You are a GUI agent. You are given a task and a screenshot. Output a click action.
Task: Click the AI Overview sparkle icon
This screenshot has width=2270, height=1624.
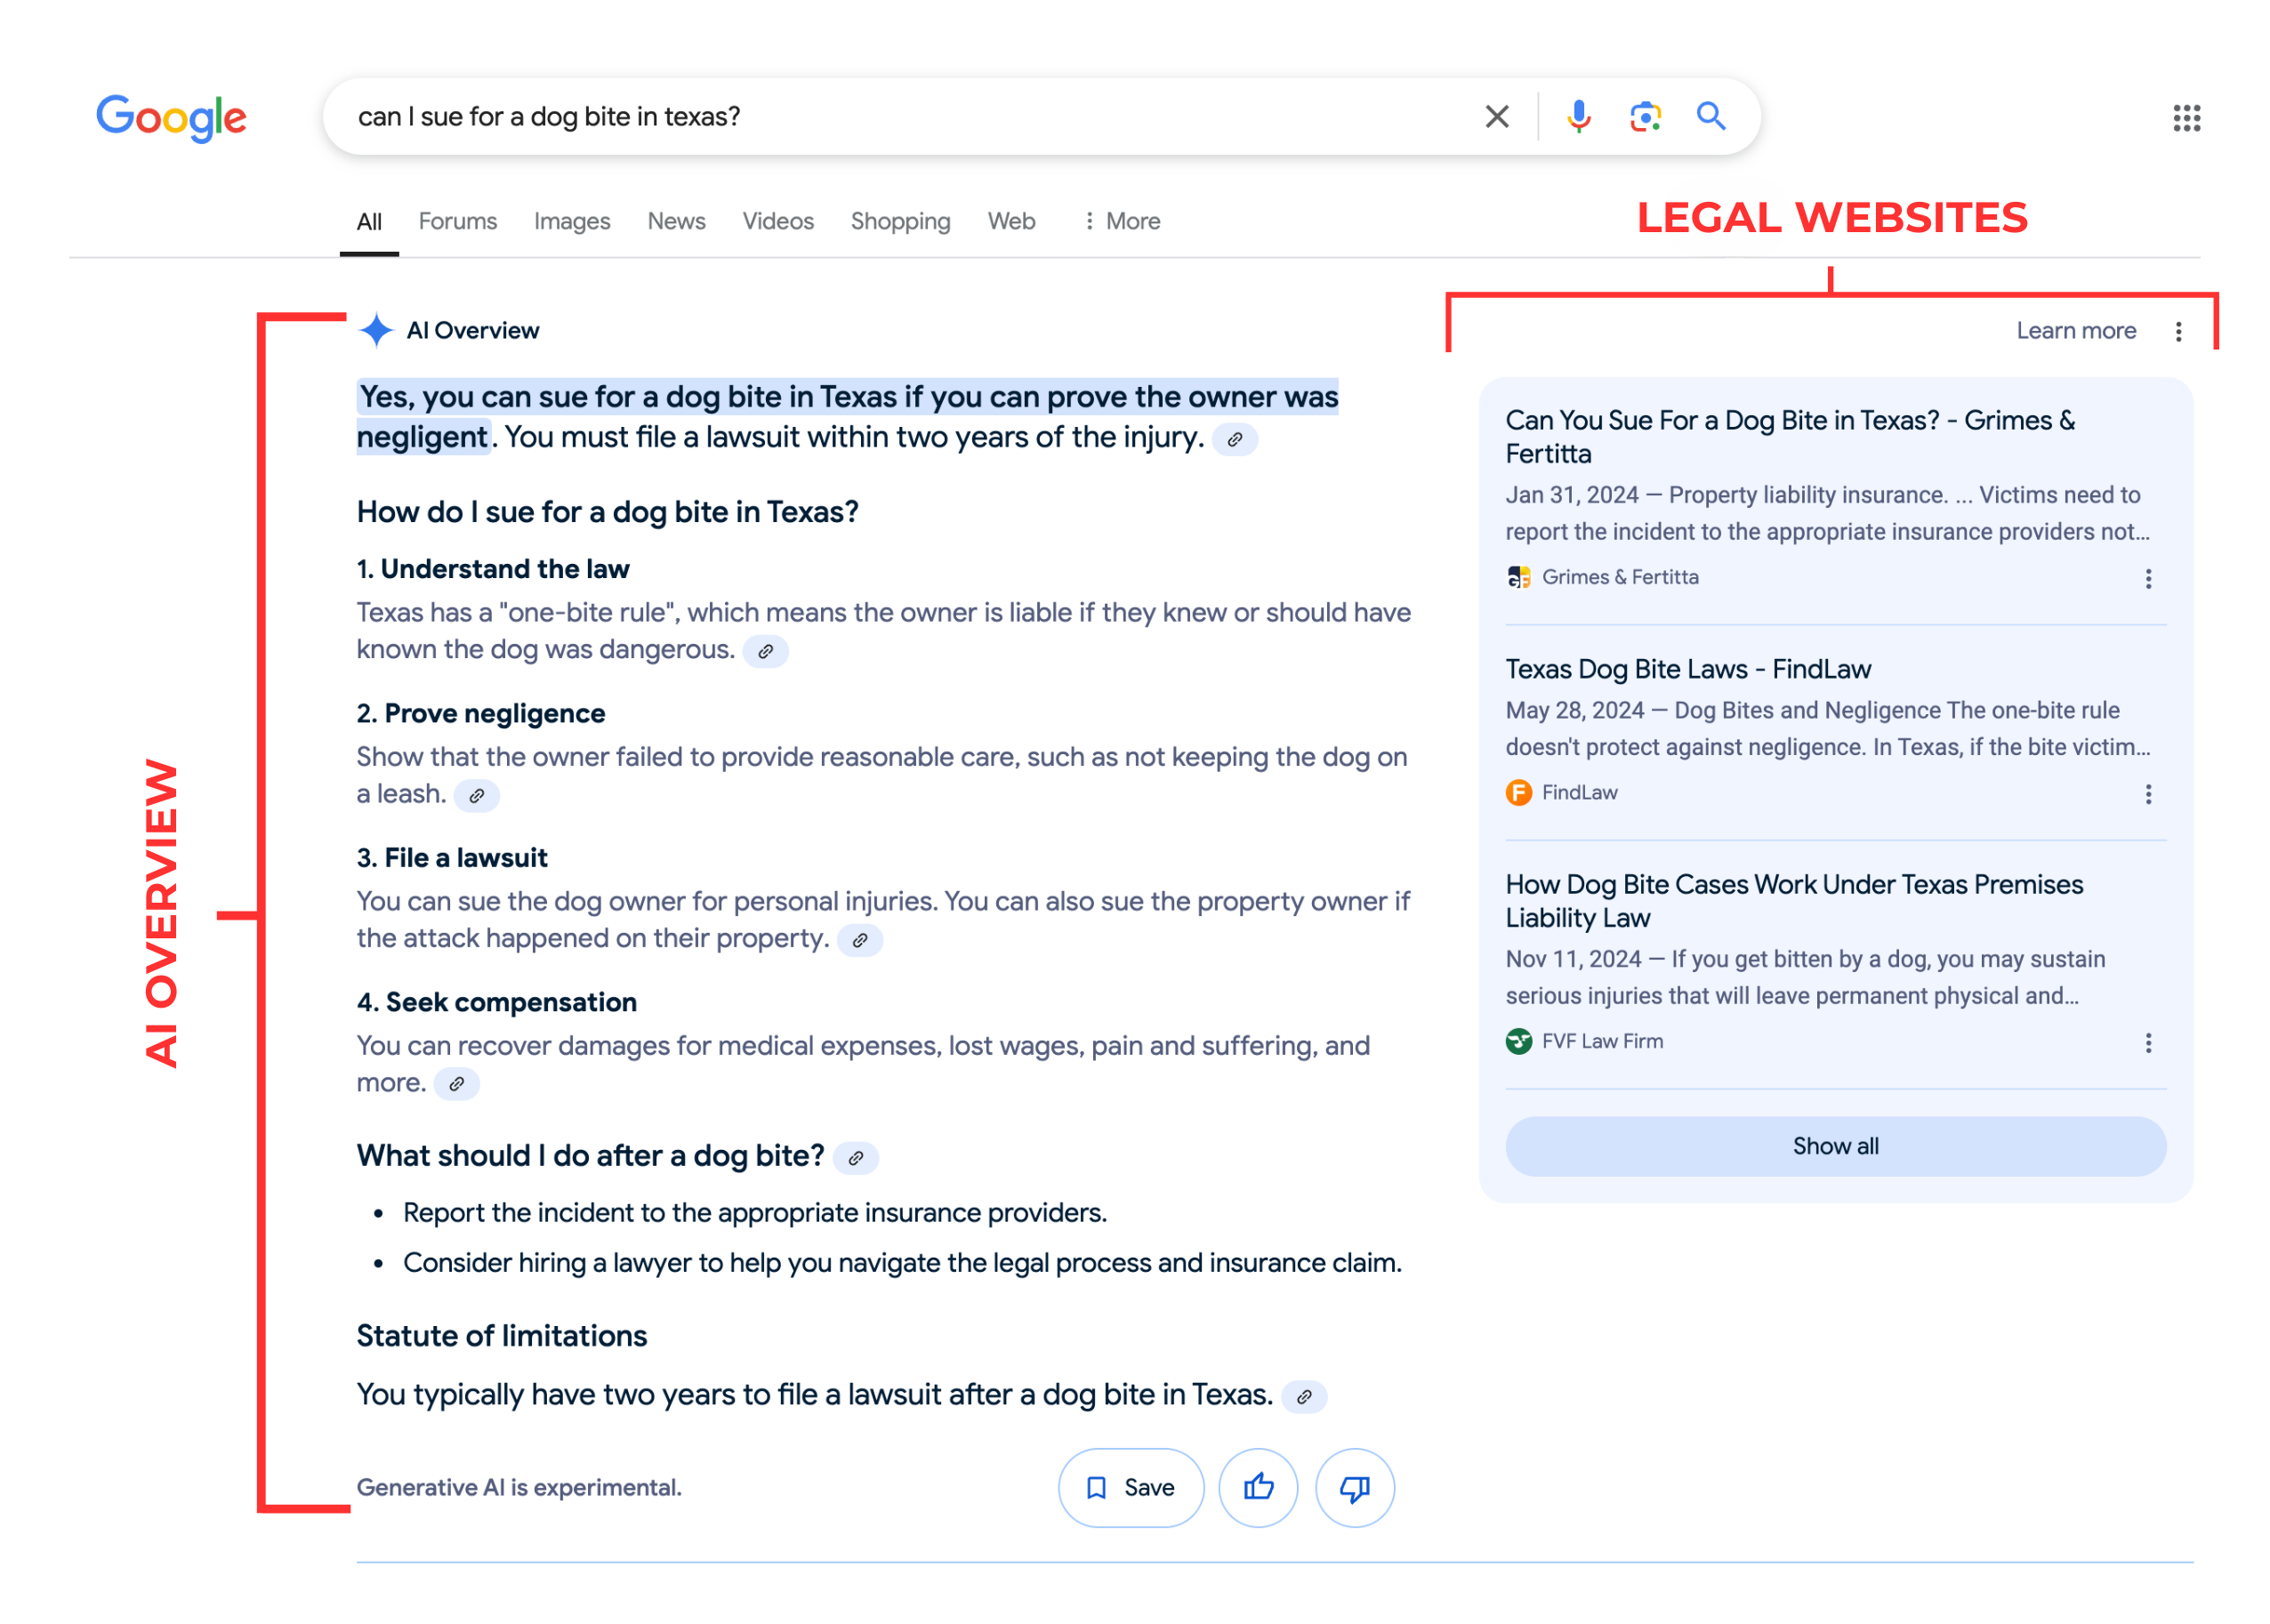pos(376,330)
